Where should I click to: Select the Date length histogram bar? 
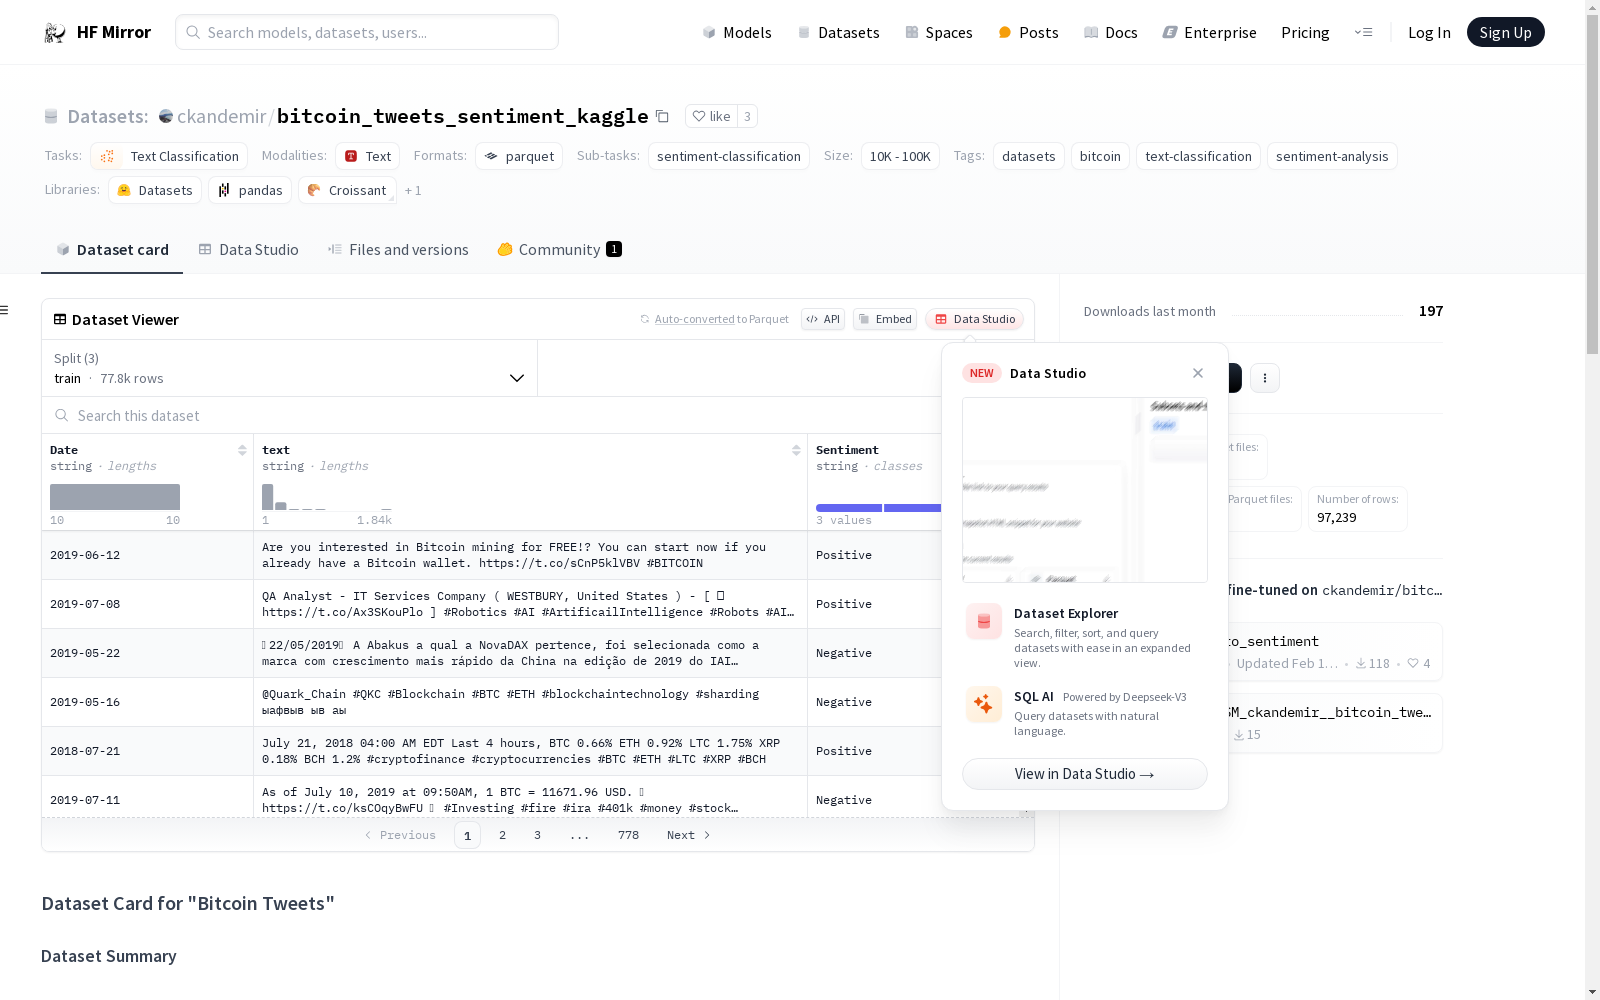115,497
